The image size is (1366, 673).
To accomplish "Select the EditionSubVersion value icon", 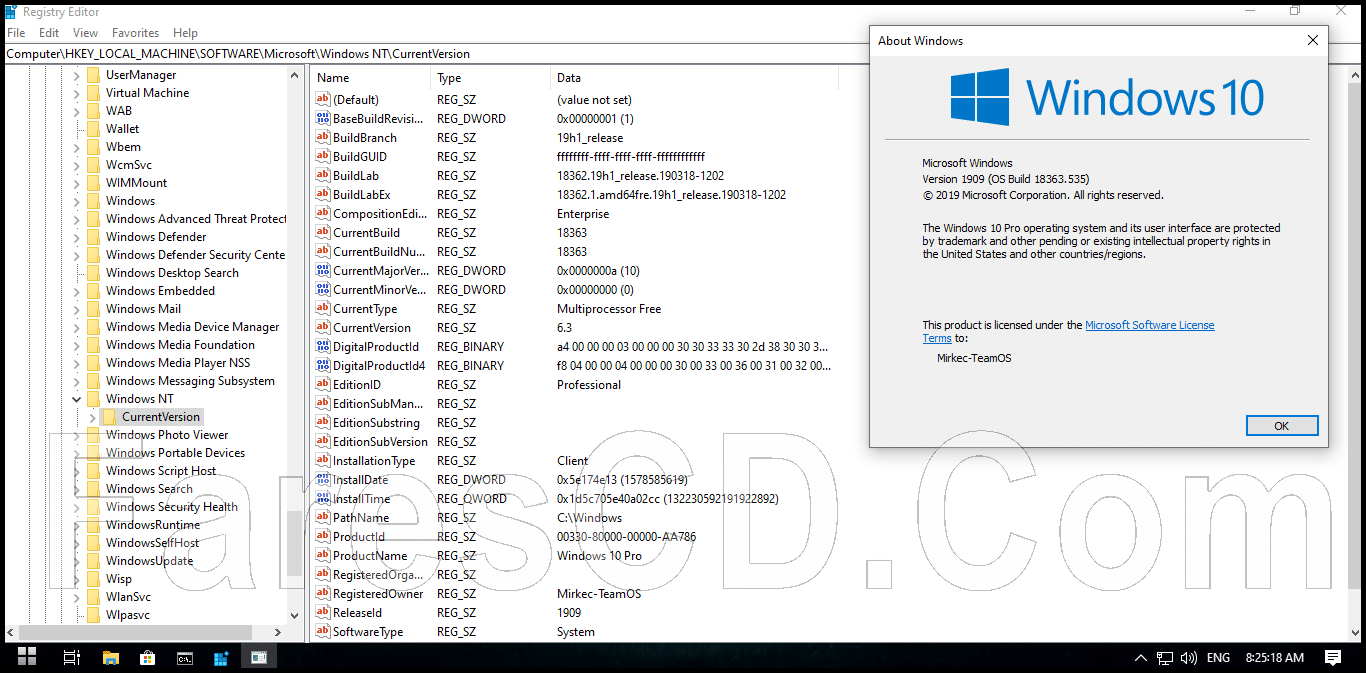I will click(x=322, y=441).
